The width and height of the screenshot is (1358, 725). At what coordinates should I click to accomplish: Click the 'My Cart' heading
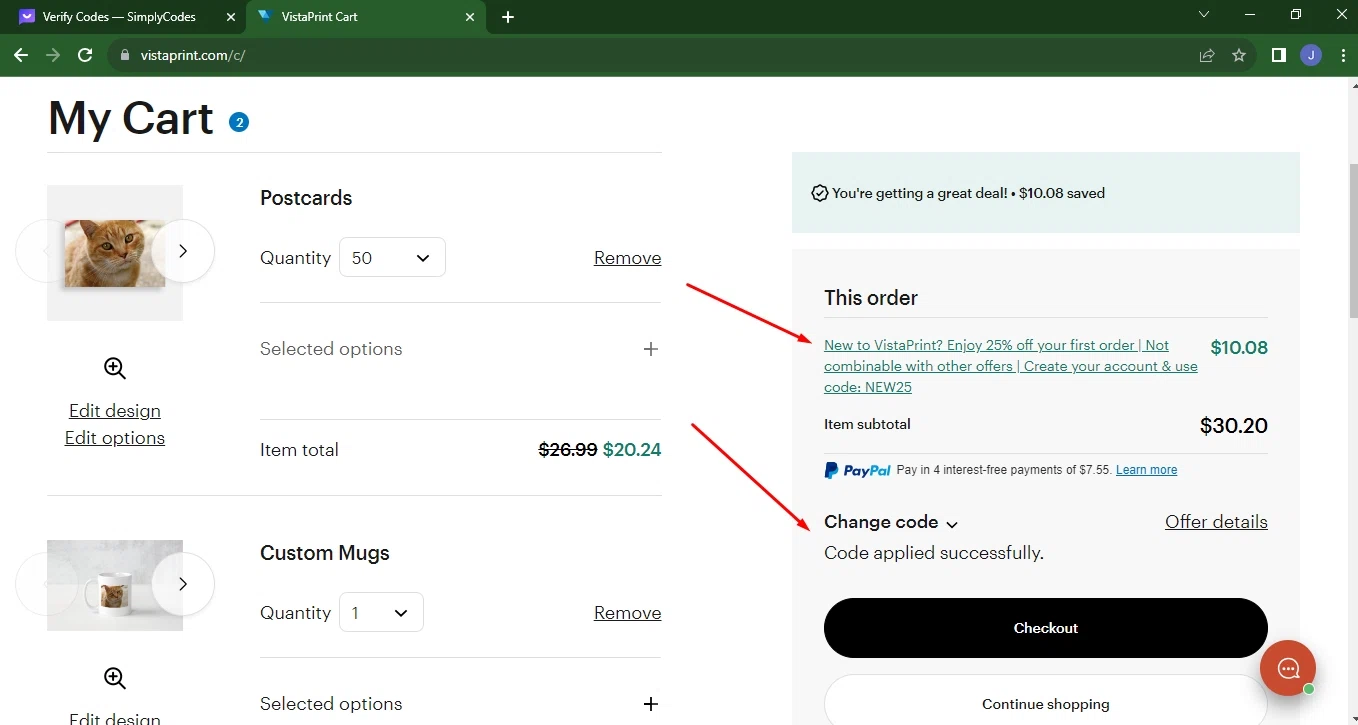(131, 118)
